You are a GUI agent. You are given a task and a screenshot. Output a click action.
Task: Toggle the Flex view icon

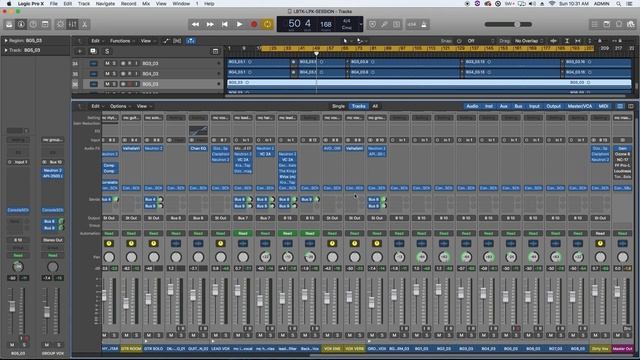[177, 41]
